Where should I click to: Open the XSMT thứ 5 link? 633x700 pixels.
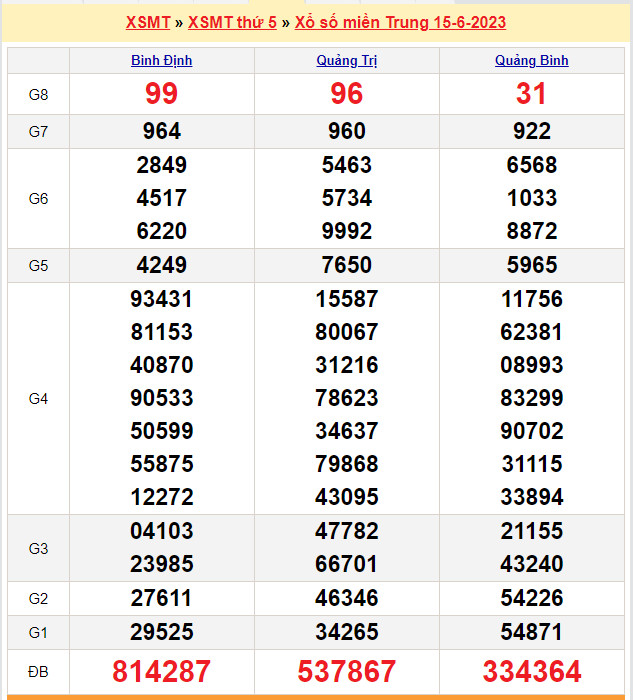click(x=232, y=22)
